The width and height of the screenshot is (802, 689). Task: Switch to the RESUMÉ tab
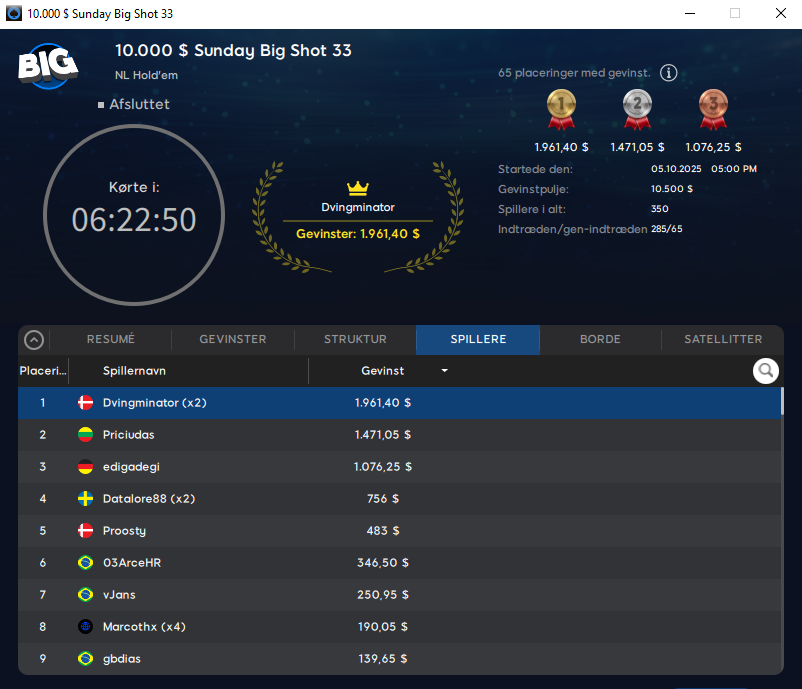pyautogui.click(x=110, y=340)
